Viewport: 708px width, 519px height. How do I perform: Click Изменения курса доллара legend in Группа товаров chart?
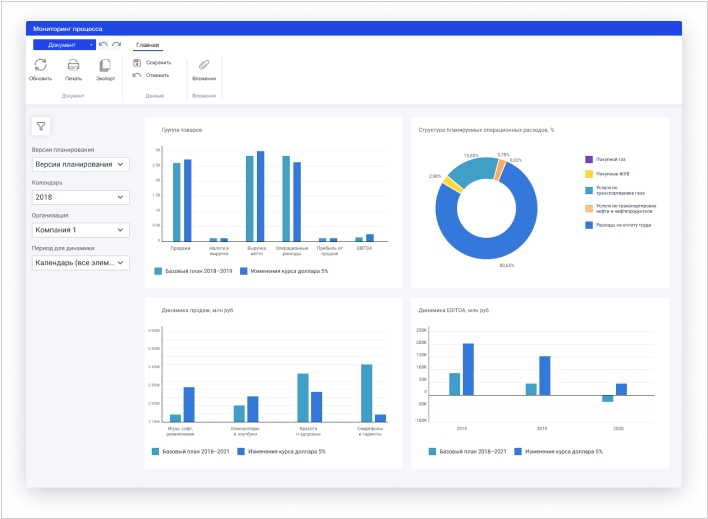284,271
